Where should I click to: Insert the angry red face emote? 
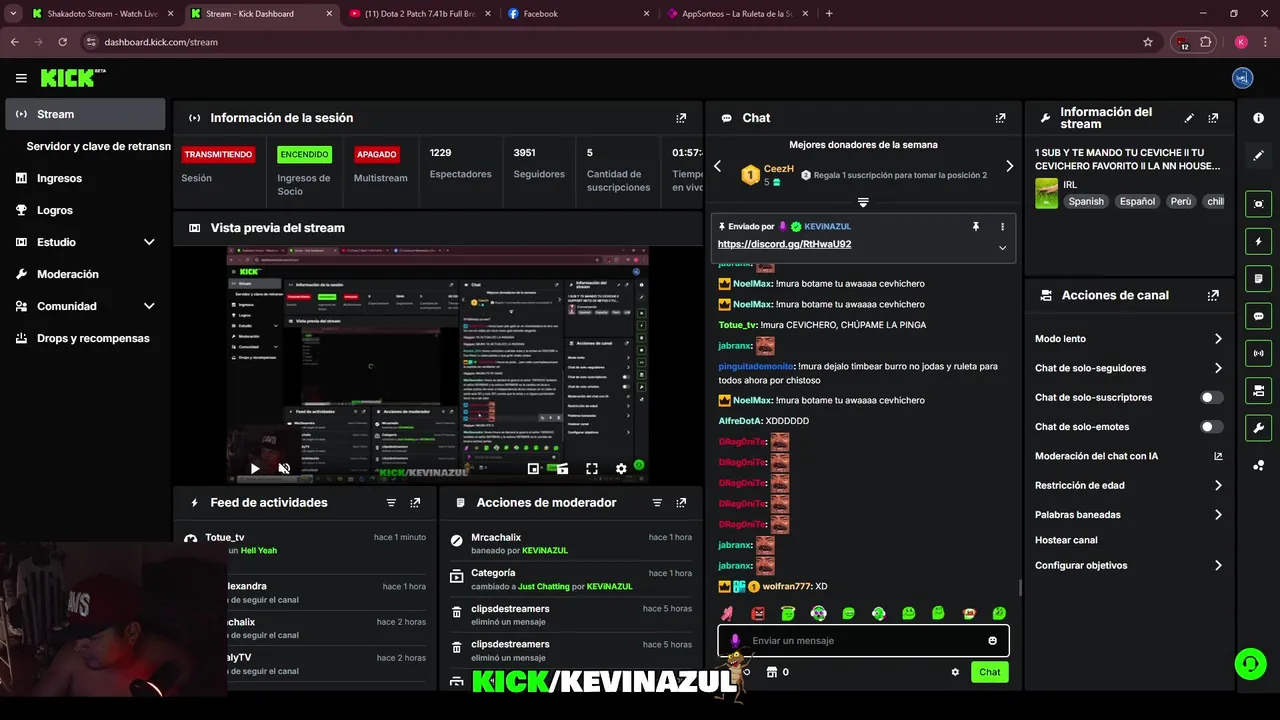click(758, 613)
